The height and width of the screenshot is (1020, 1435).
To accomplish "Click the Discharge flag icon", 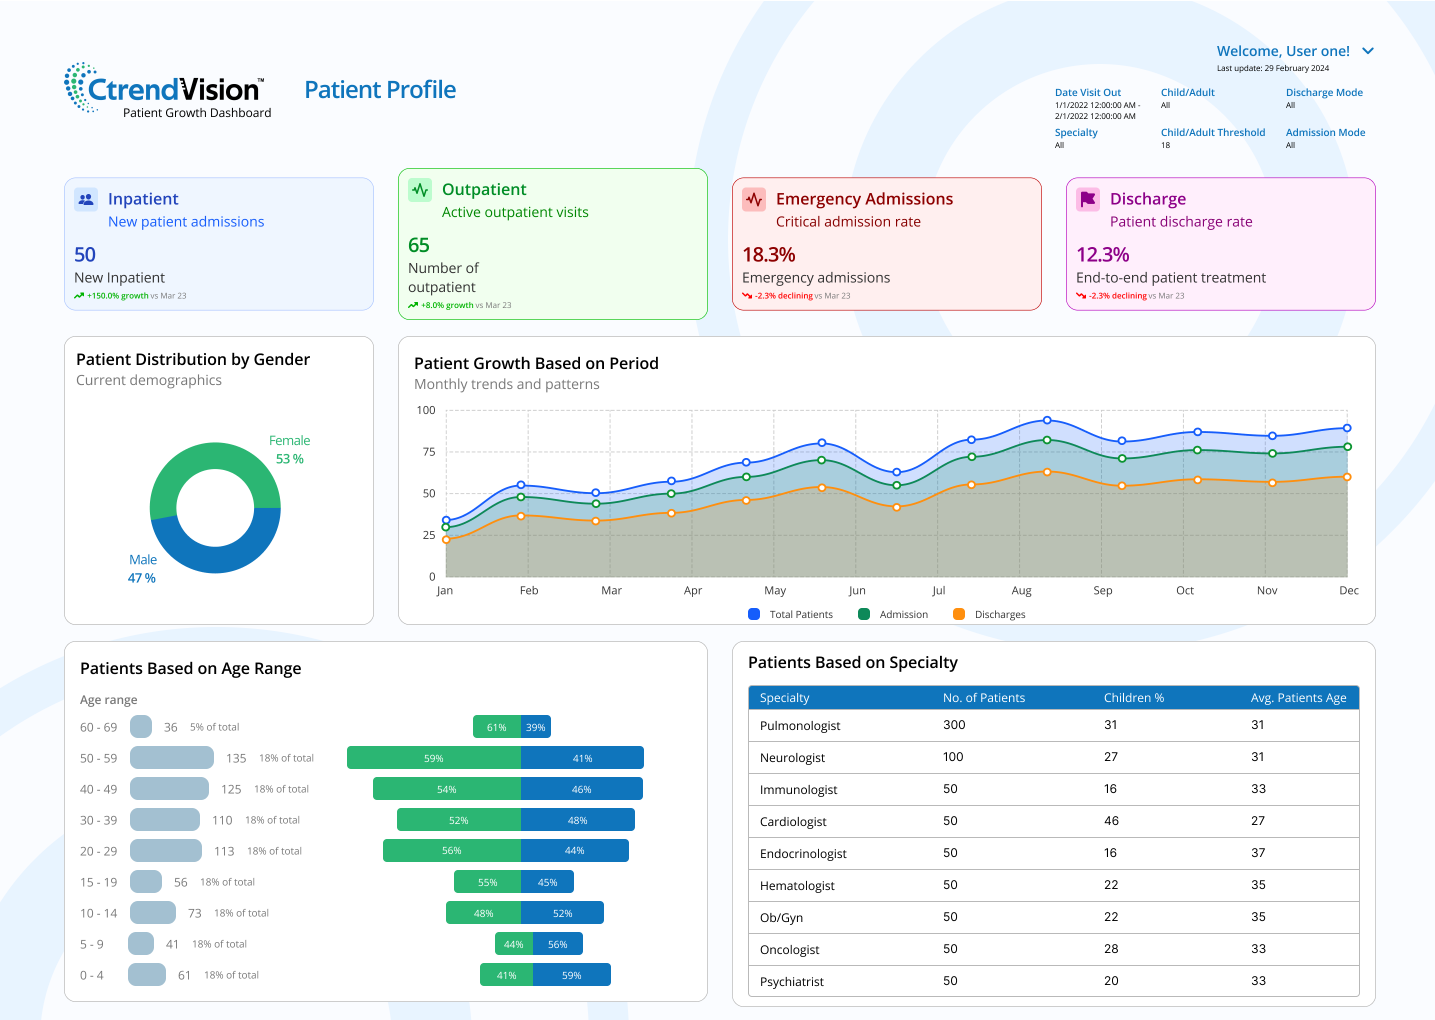I will pyautogui.click(x=1088, y=199).
